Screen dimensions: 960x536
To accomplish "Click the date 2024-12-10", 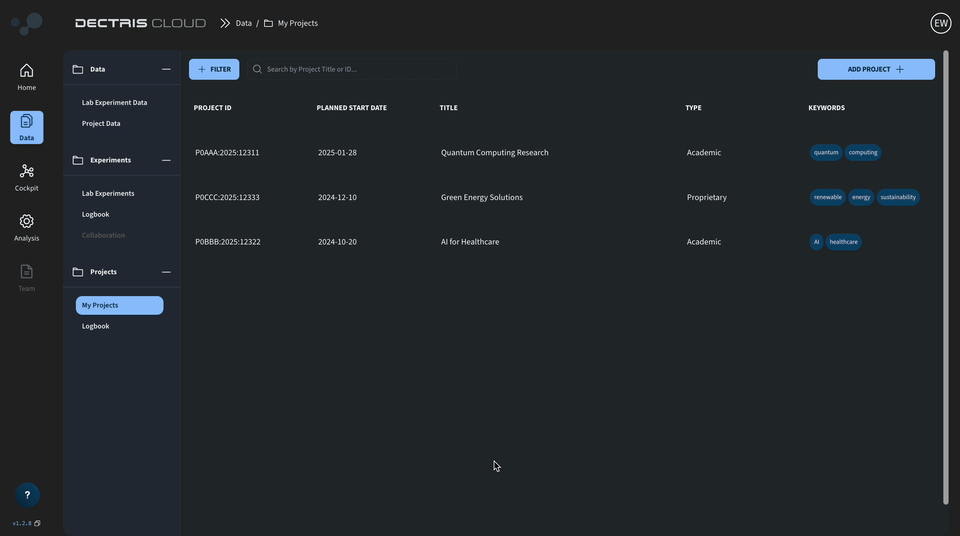I will (337, 197).
